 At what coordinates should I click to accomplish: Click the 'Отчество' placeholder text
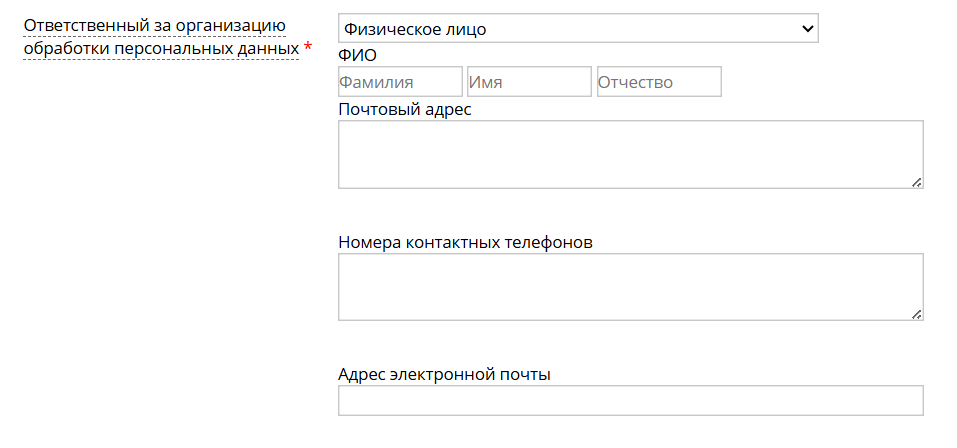coord(636,82)
